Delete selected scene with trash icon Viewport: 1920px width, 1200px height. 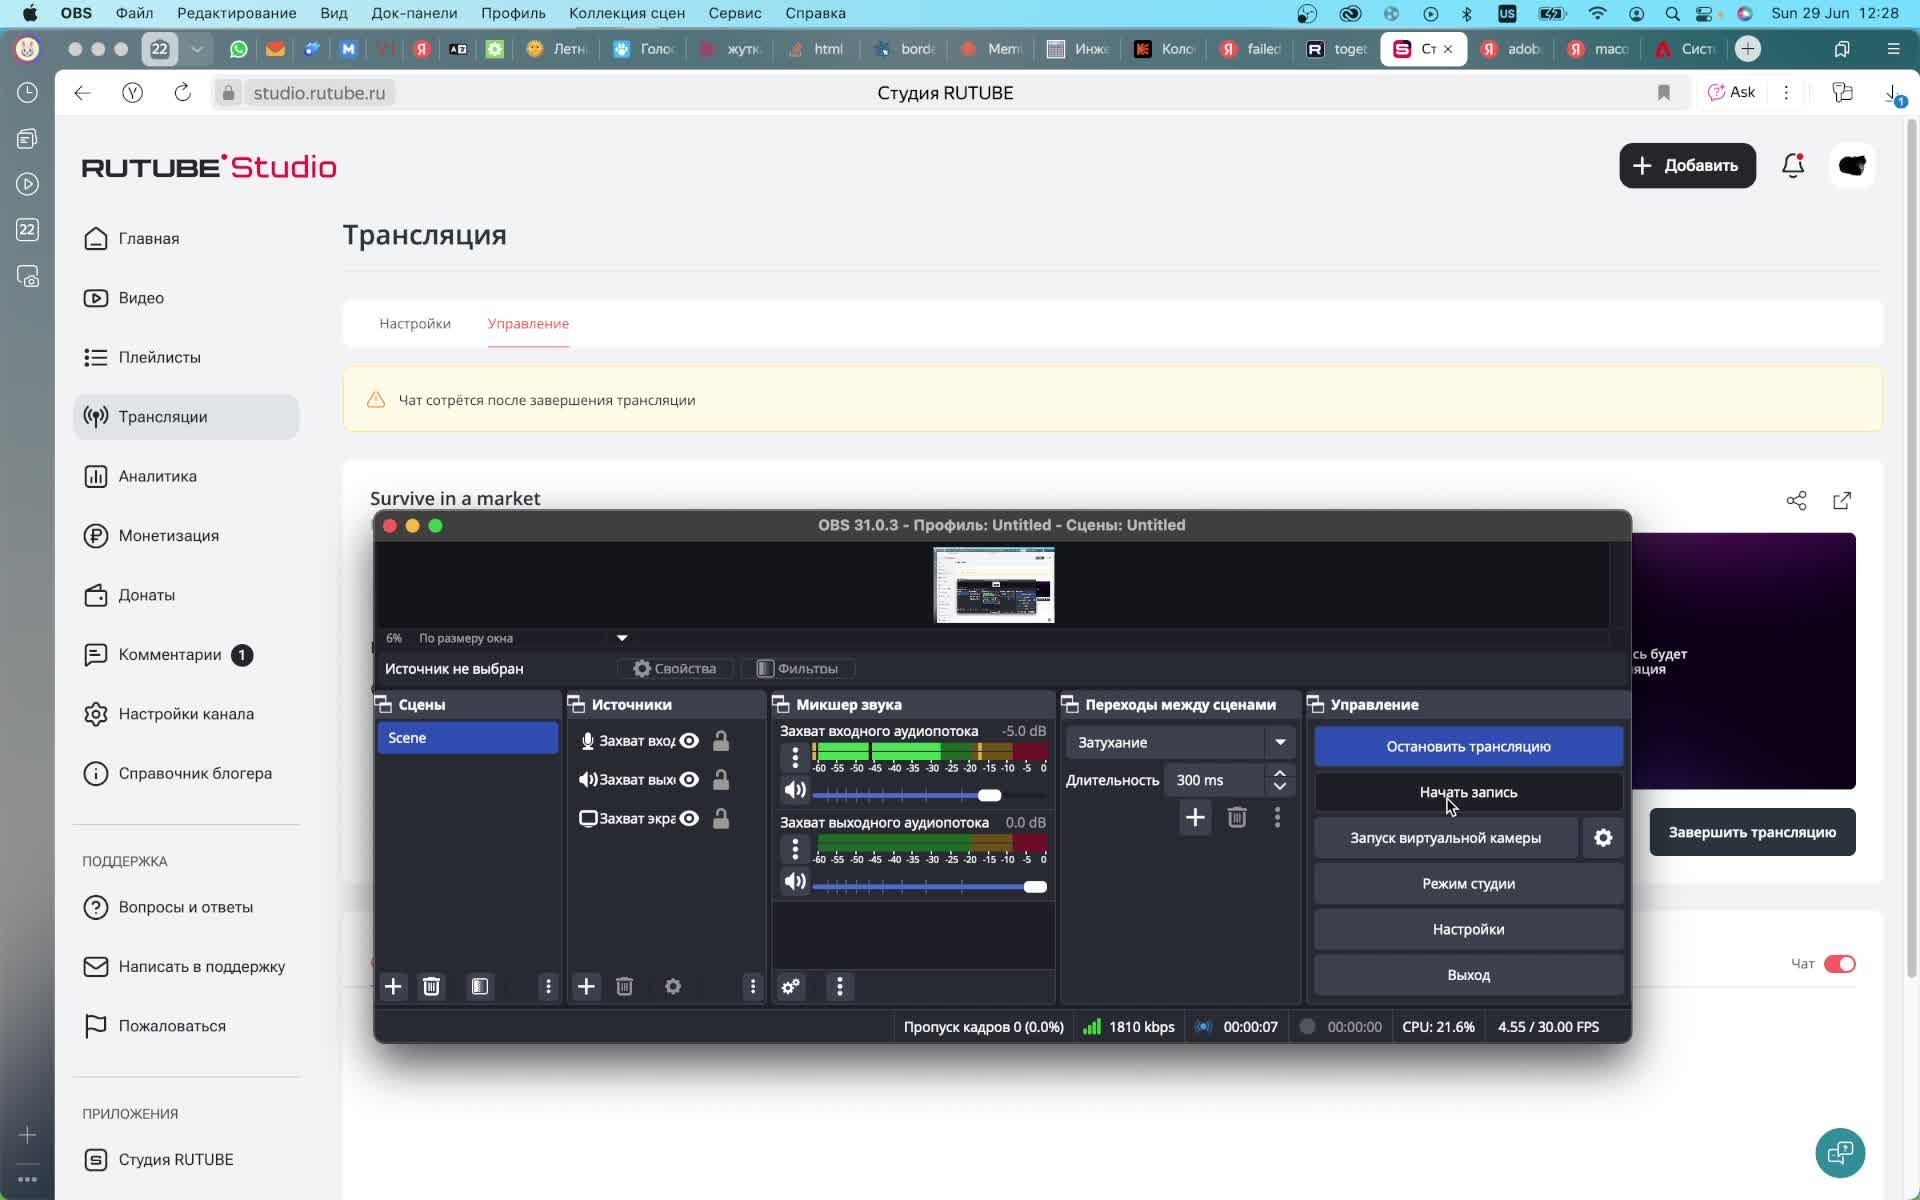(x=431, y=986)
